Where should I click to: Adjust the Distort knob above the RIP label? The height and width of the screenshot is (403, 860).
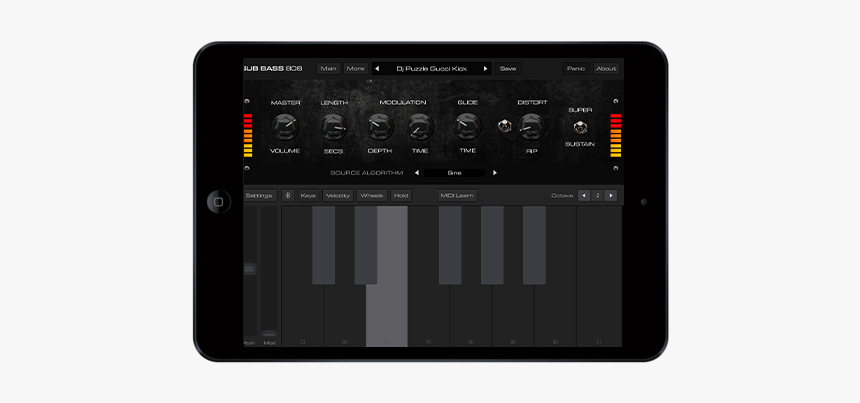click(x=531, y=127)
